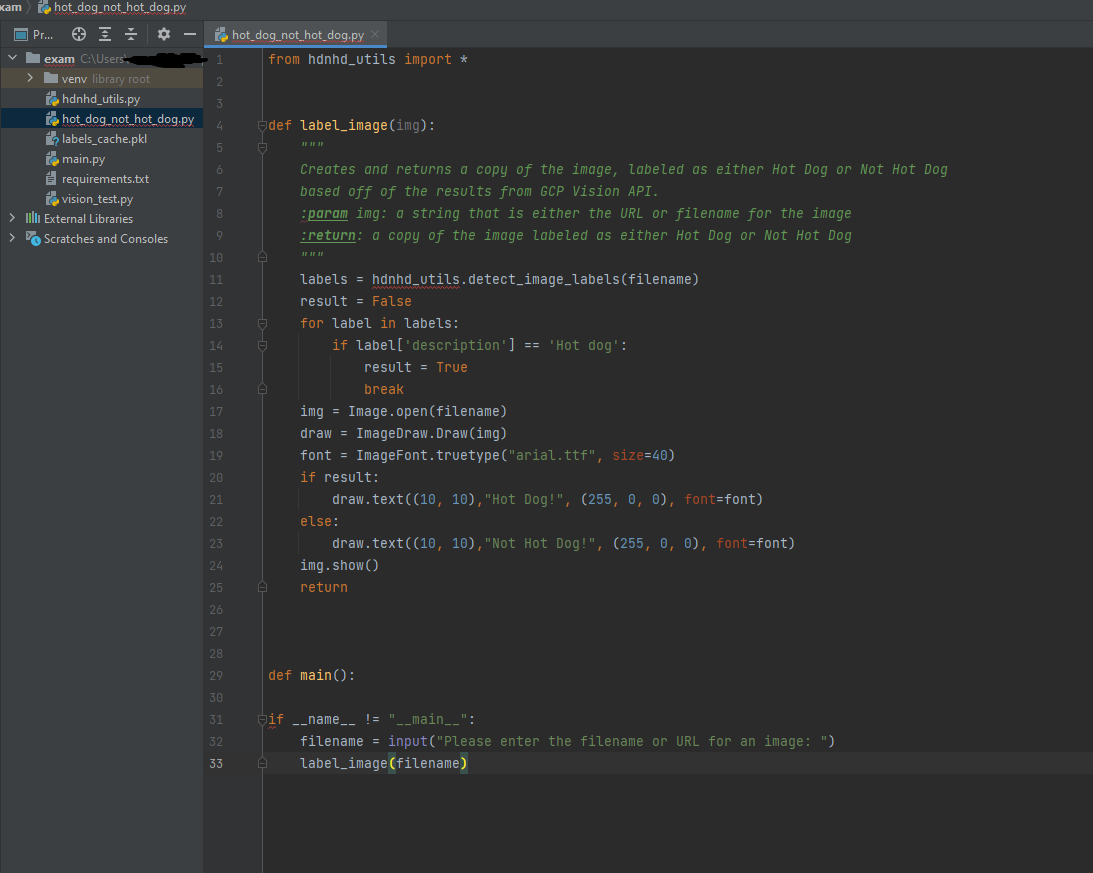Viewport: 1093px width, 873px height.
Task: Click the Select Opened File crosshair icon
Action: tap(79, 34)
